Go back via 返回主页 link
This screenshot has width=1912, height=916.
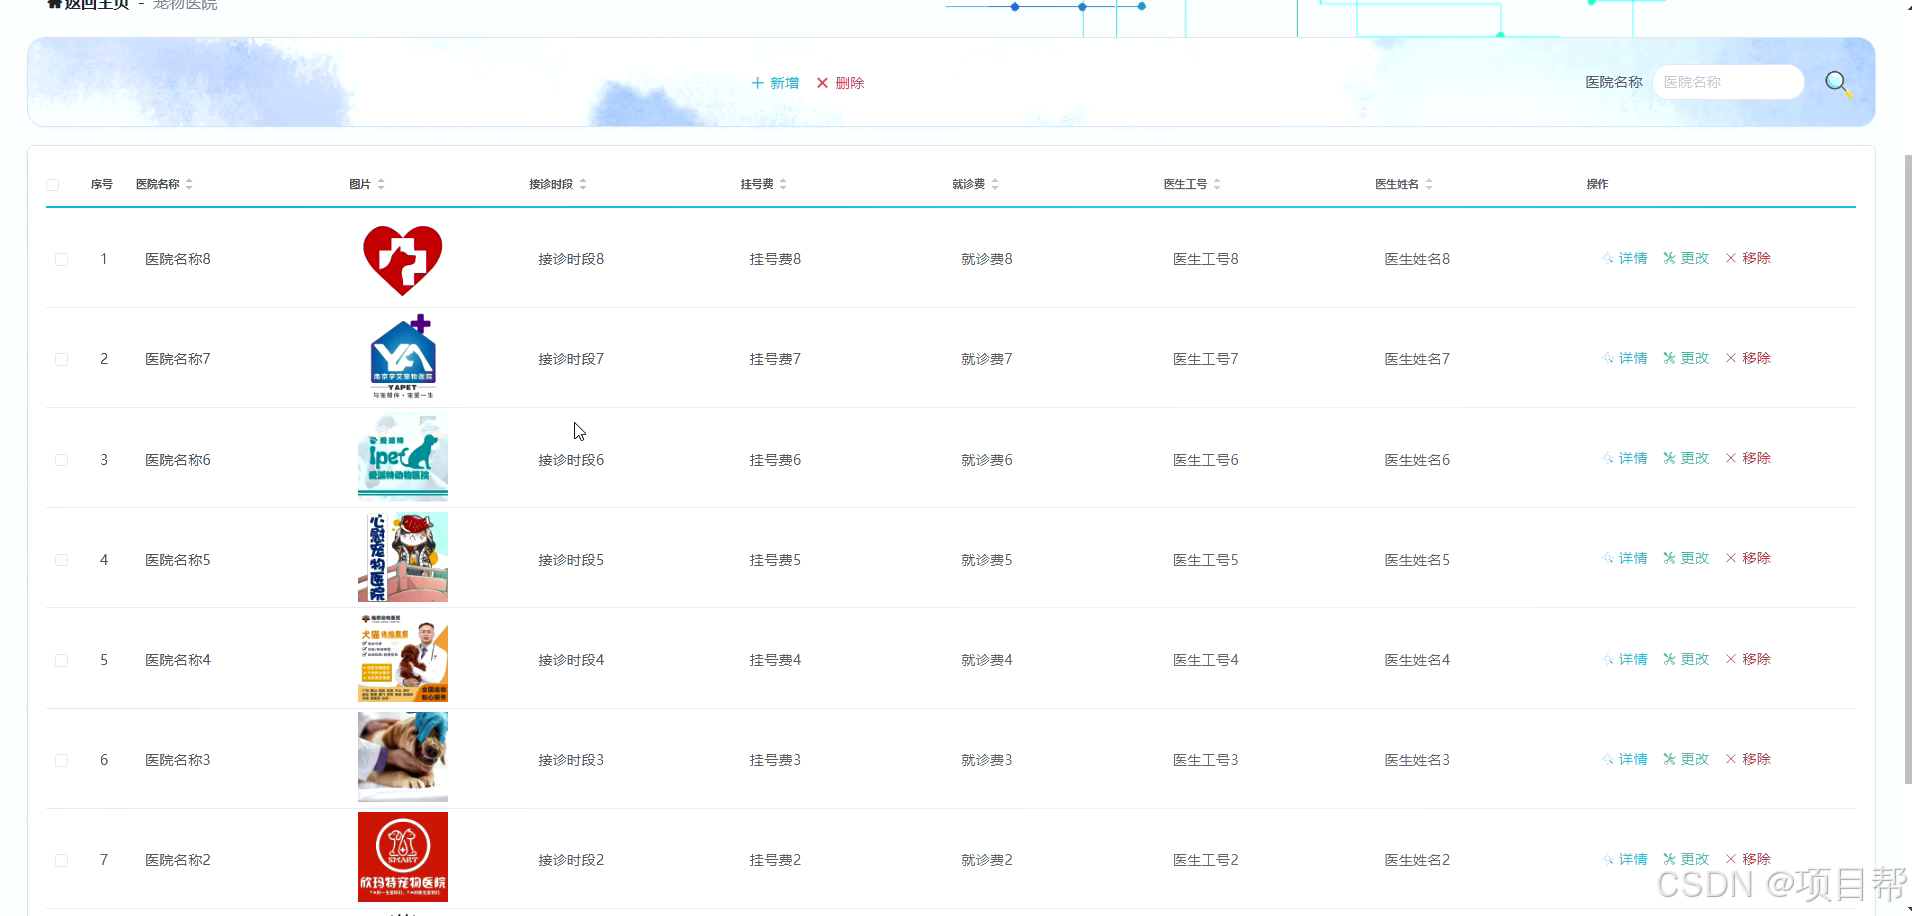tap(89, 5)
